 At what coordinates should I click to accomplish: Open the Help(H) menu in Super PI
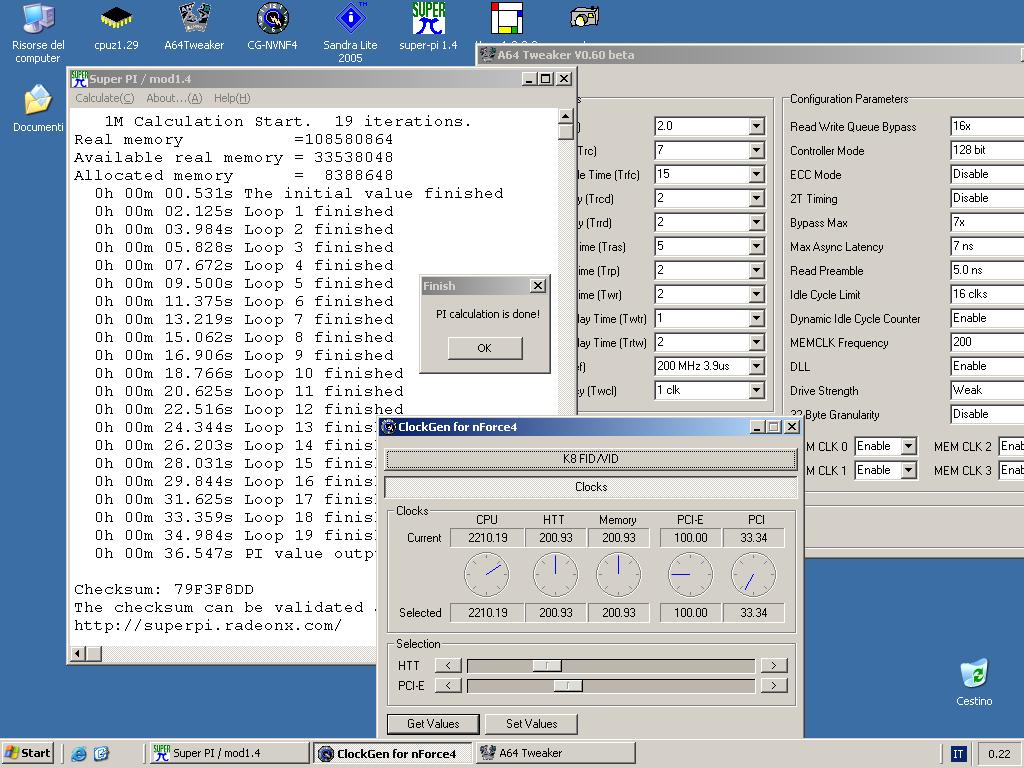tap(232, 98)
